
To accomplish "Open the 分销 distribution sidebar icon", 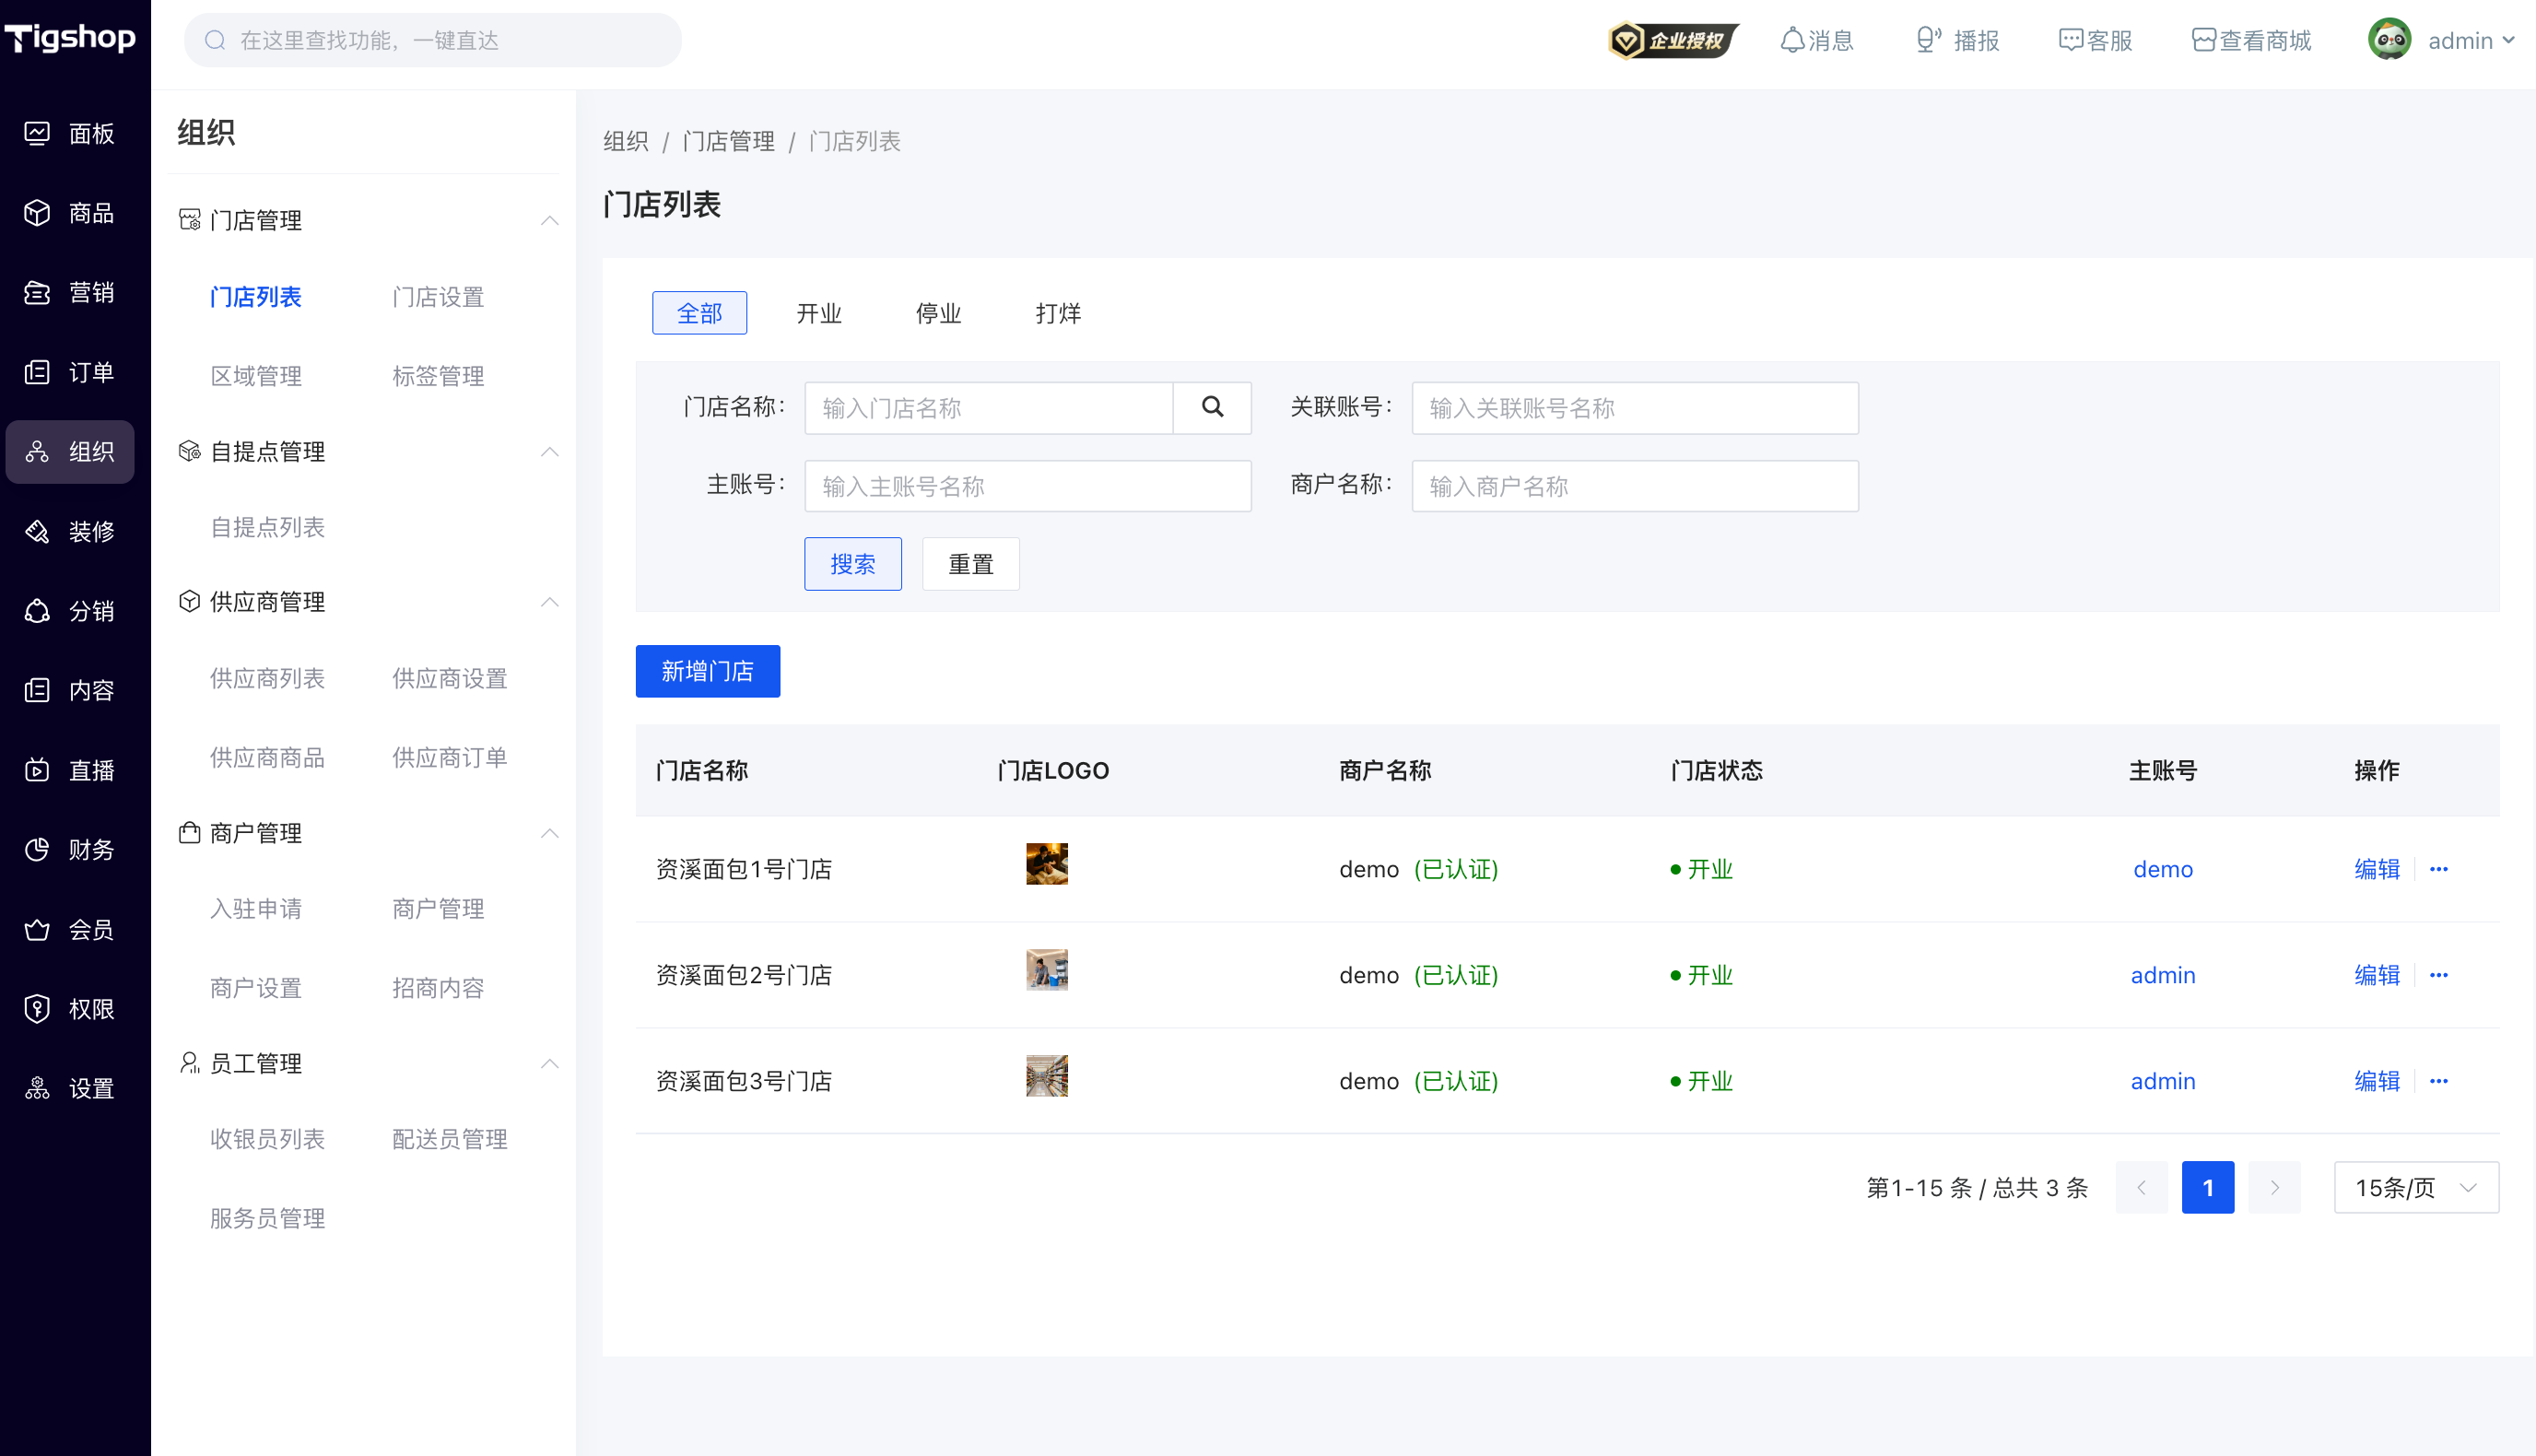I will click(x=38, y=611).
